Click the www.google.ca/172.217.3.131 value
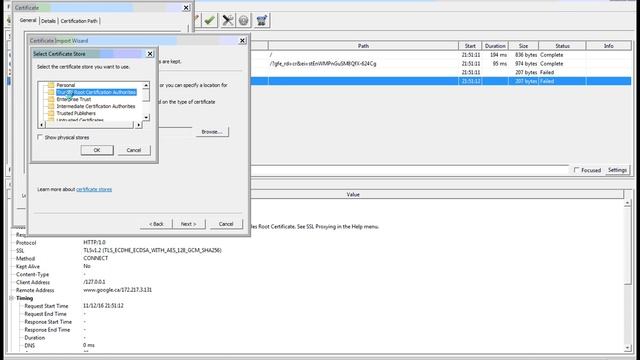This screenshot has width=640, height=360. (x=118, y=290)
